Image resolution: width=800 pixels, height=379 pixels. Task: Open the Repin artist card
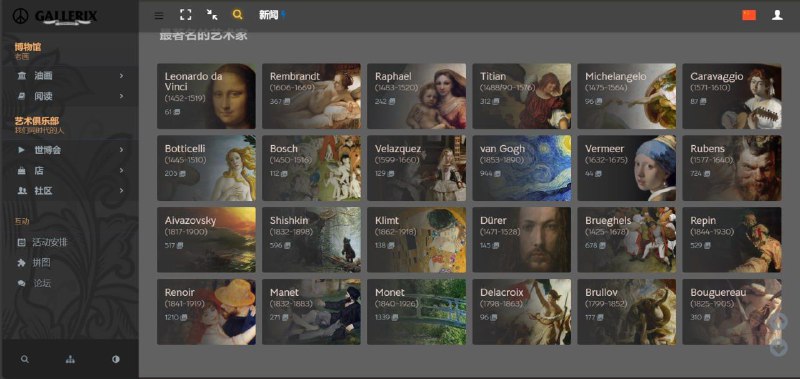click(x=732, y=240)
